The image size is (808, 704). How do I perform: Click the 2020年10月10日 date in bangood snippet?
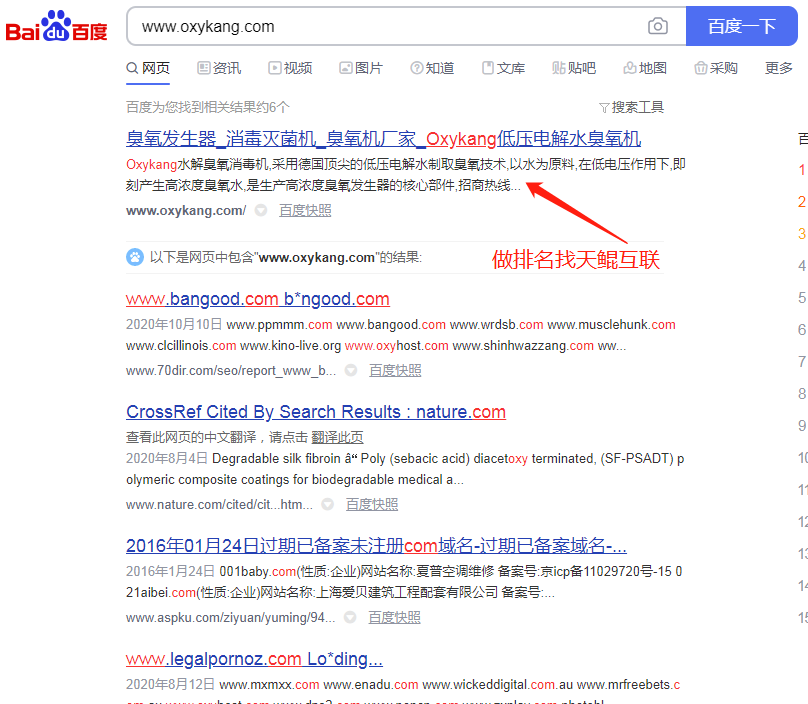click(x=174, y=324)
